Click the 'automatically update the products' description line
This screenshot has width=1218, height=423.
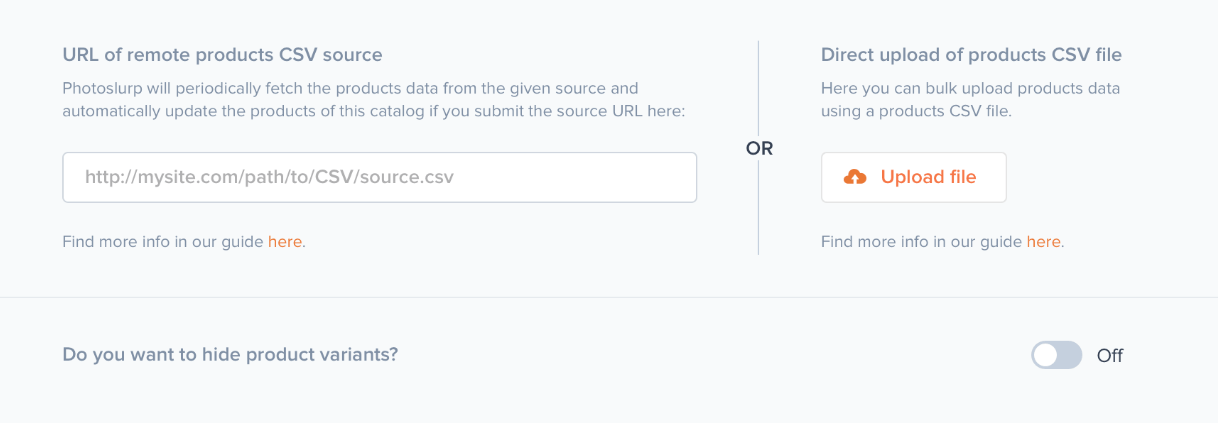point(373,111)
